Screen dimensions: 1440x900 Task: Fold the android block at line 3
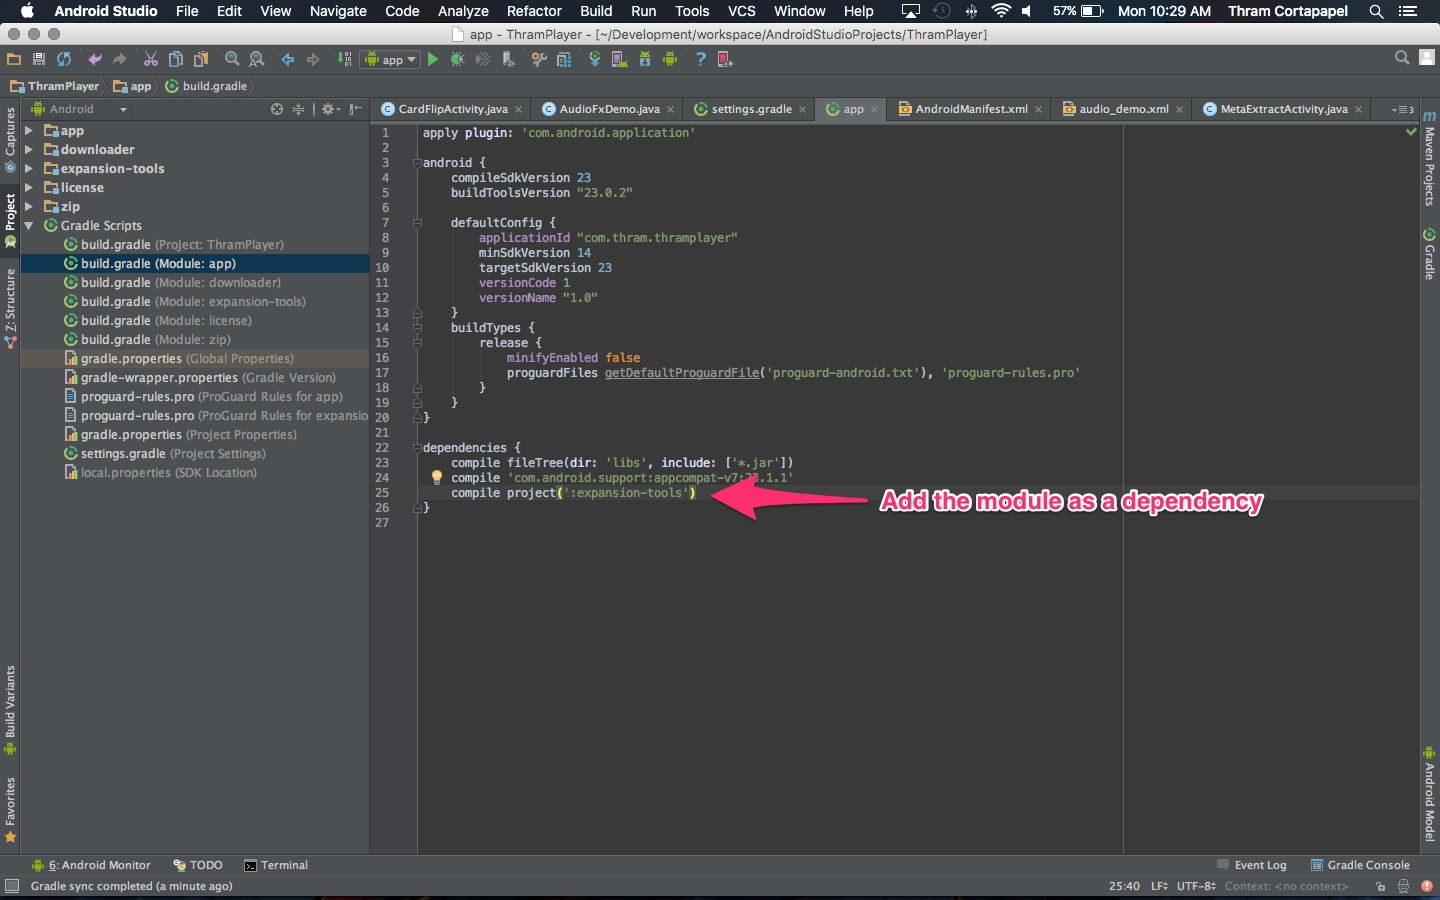coord(417,163)
